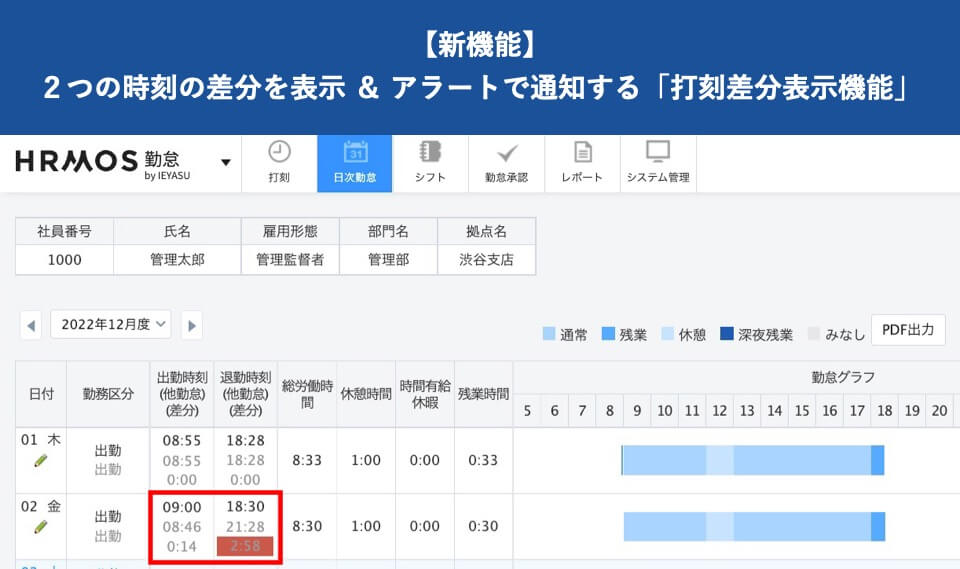Click the 管理部 department cell
960x569 pixels.
pos(388,260)
